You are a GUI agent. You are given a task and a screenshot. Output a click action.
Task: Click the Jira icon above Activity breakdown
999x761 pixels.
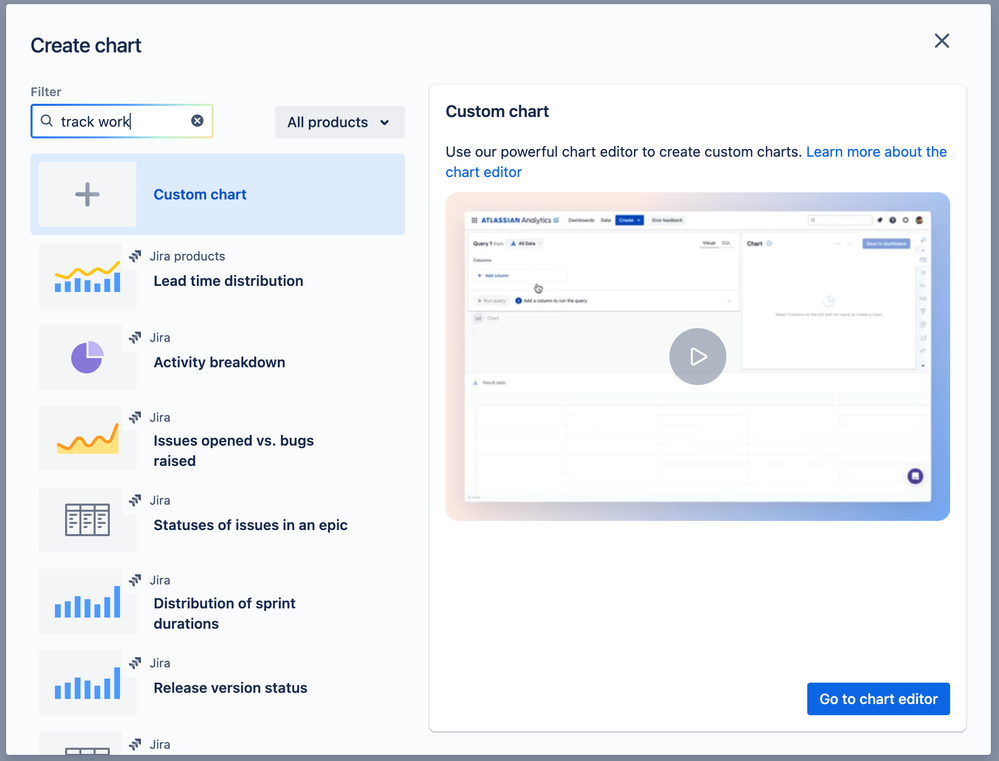click(135, 337)
